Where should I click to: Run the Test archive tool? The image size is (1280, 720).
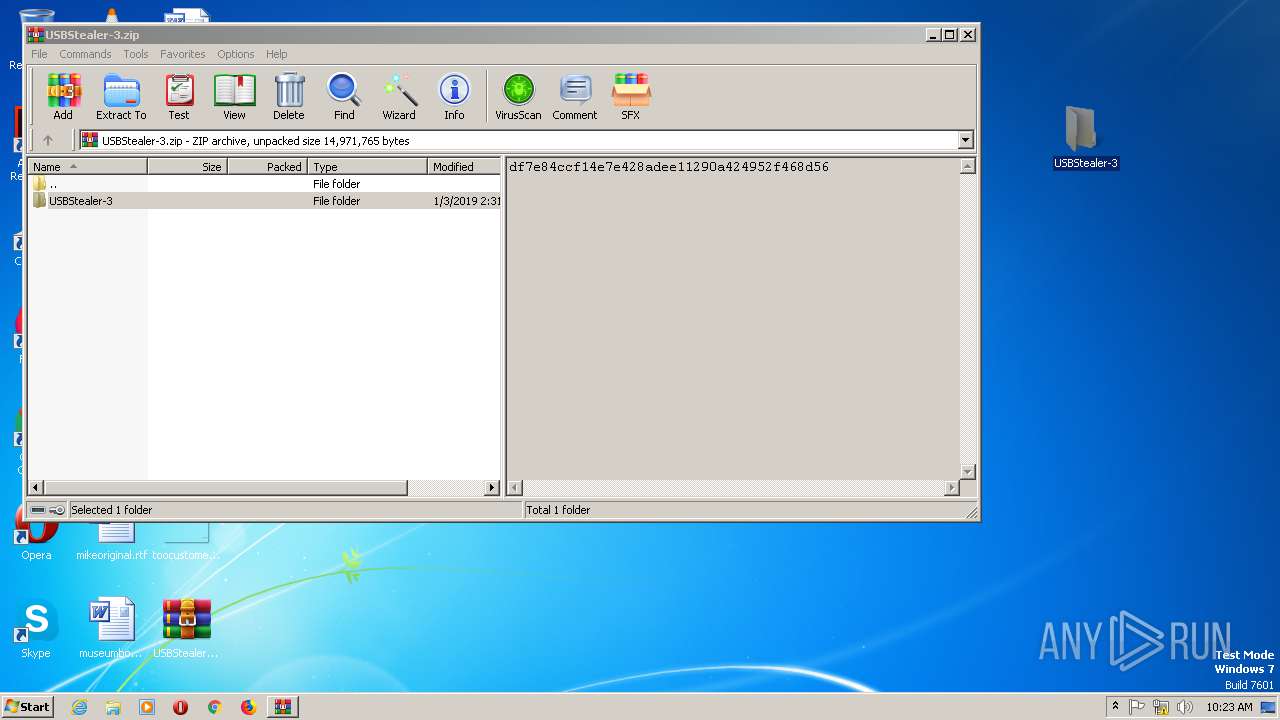coord(179,97)
